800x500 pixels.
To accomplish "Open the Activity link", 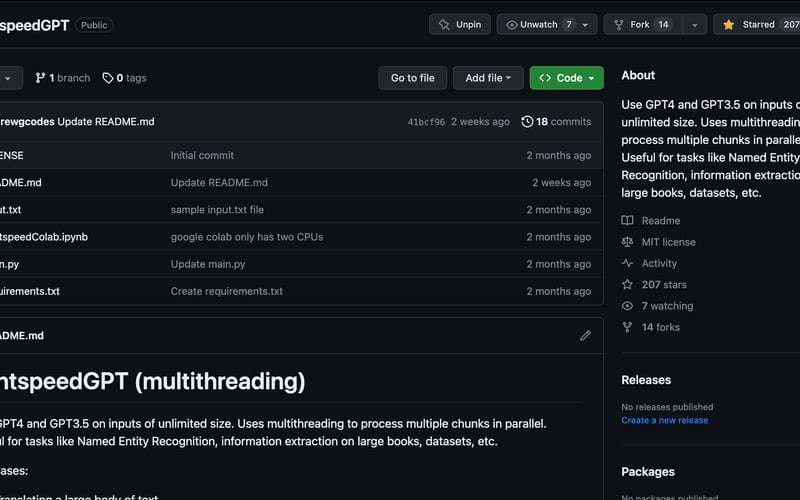I will click(659, 263).
